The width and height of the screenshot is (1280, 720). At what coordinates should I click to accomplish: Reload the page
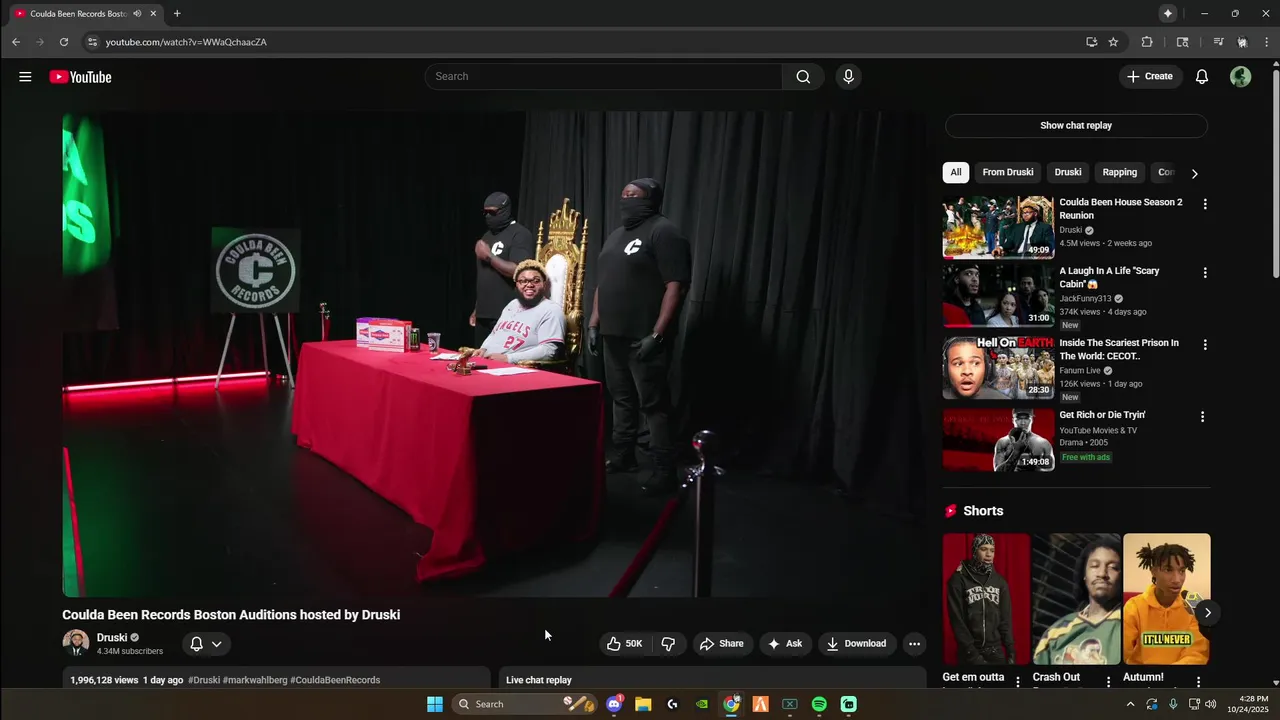click(64, 42)
